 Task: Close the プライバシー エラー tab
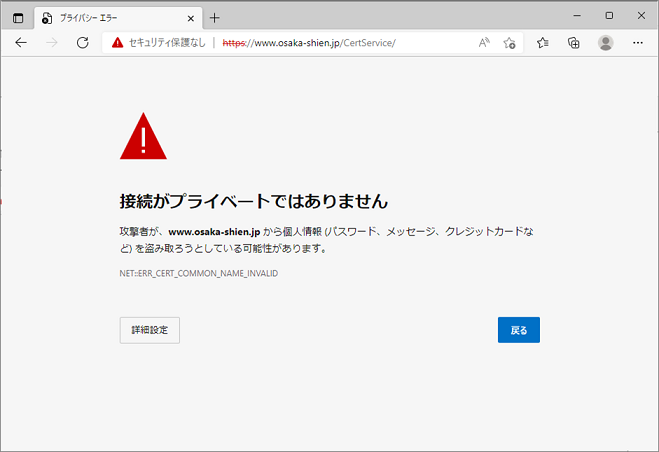(x=190, y=19)
